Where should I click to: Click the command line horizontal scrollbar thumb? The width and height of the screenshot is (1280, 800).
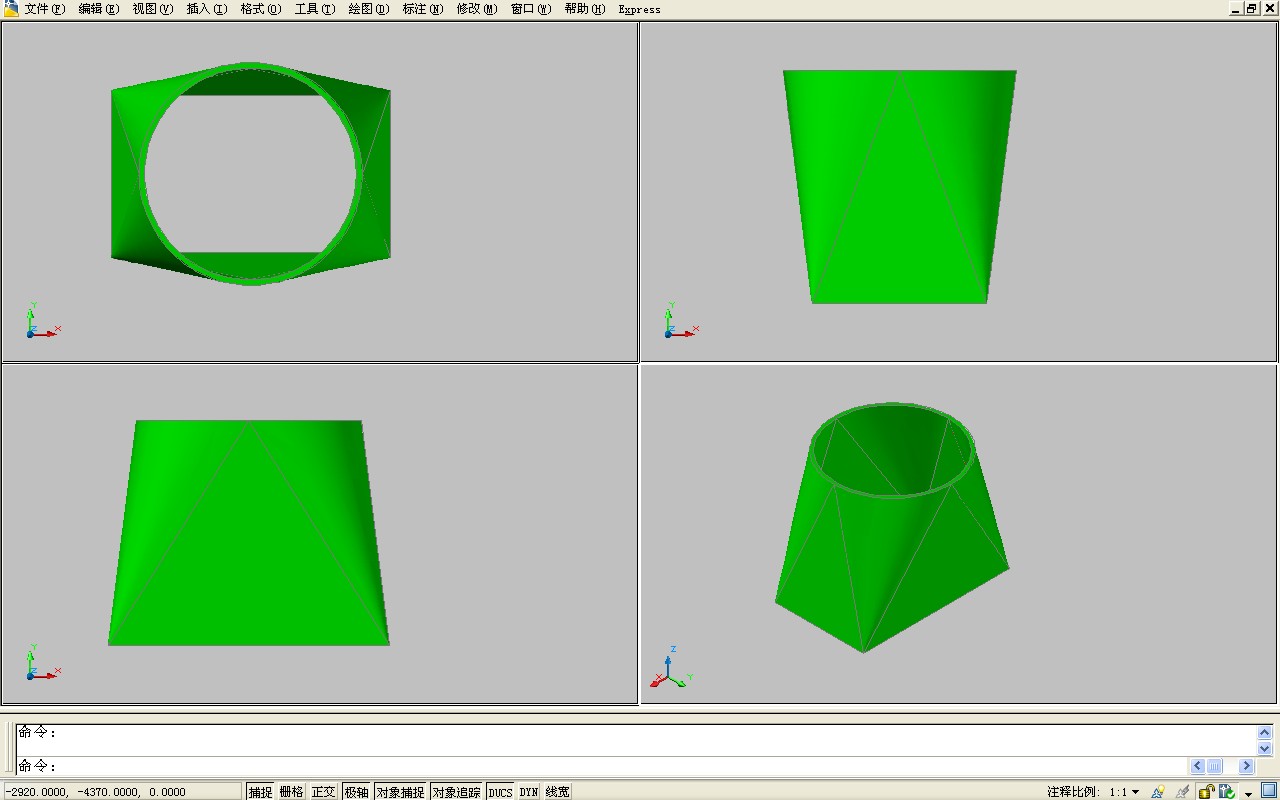click(x=1215, y=766)
